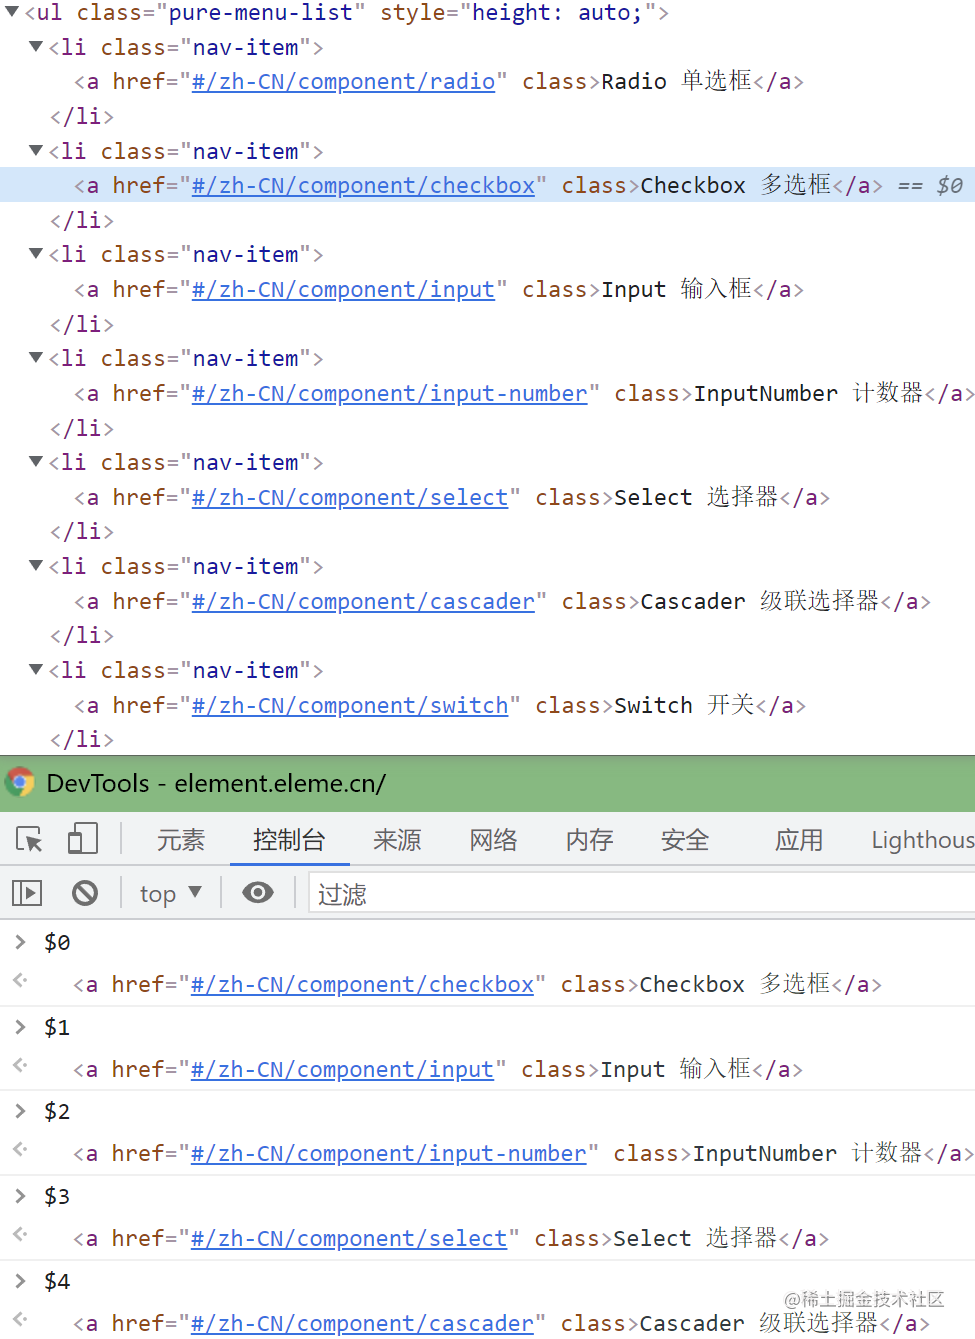Image resolution: width=975 pixels, height=1339 pixels.
Task: Collapse the li node containing InputNumber link
Action: 36,358
